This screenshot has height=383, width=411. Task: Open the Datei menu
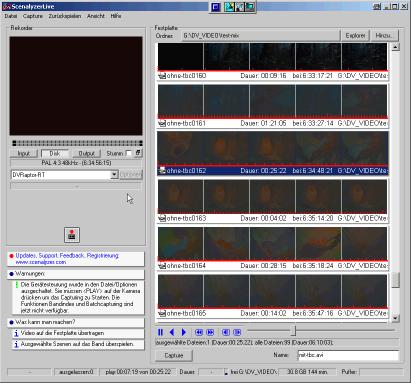[x=11, y=16]
